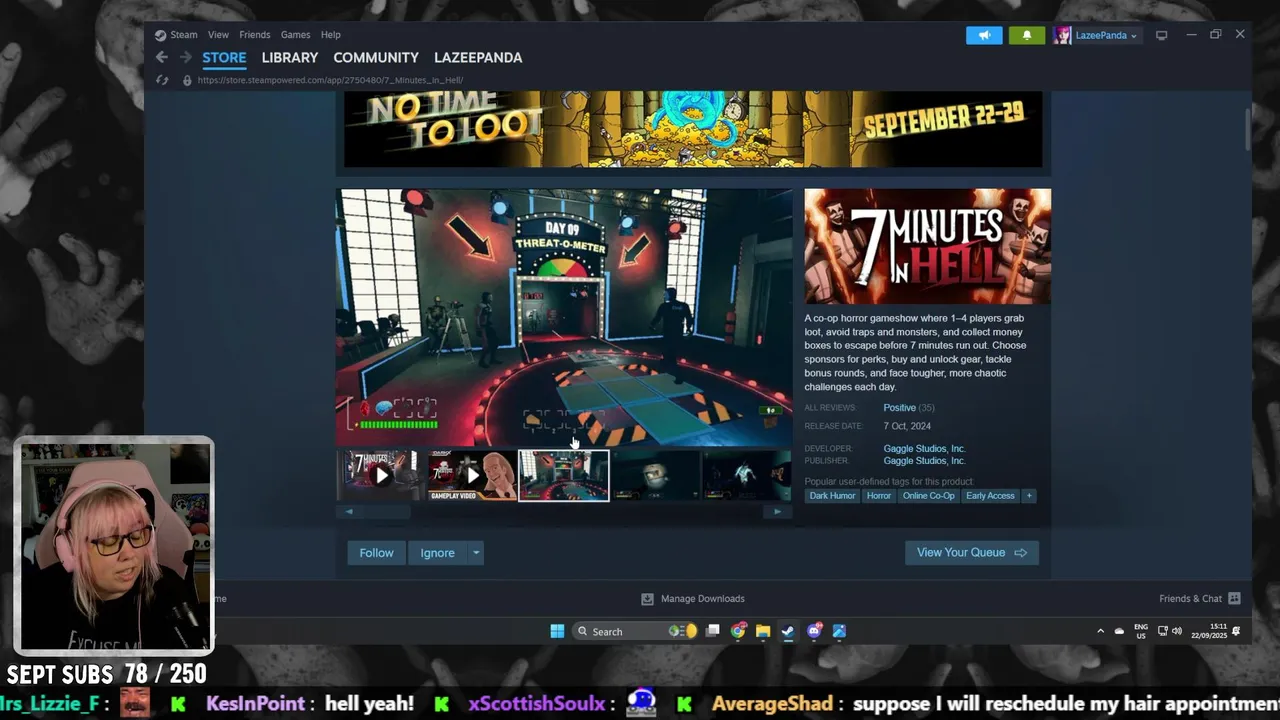Click the Steam page vertical scrollbar
Viewport: 1280px width, 720px height.
(x=1247, y=128)
